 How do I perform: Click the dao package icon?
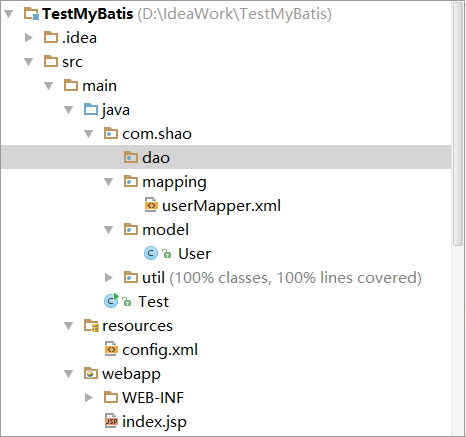[x=131, y=157]
